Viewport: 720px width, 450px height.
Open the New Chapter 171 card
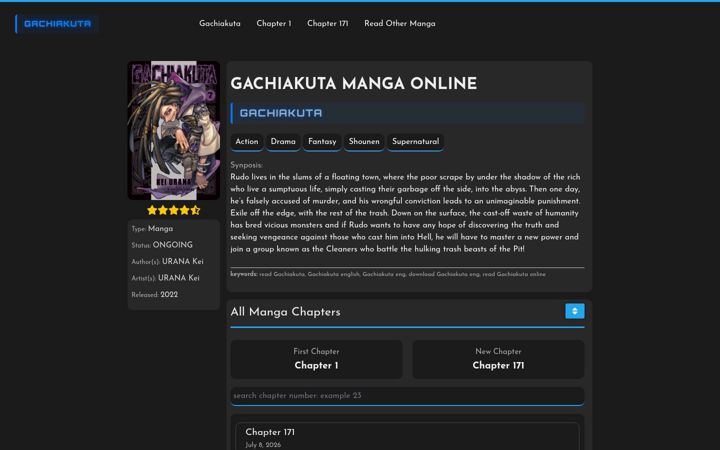pos(498,359)
